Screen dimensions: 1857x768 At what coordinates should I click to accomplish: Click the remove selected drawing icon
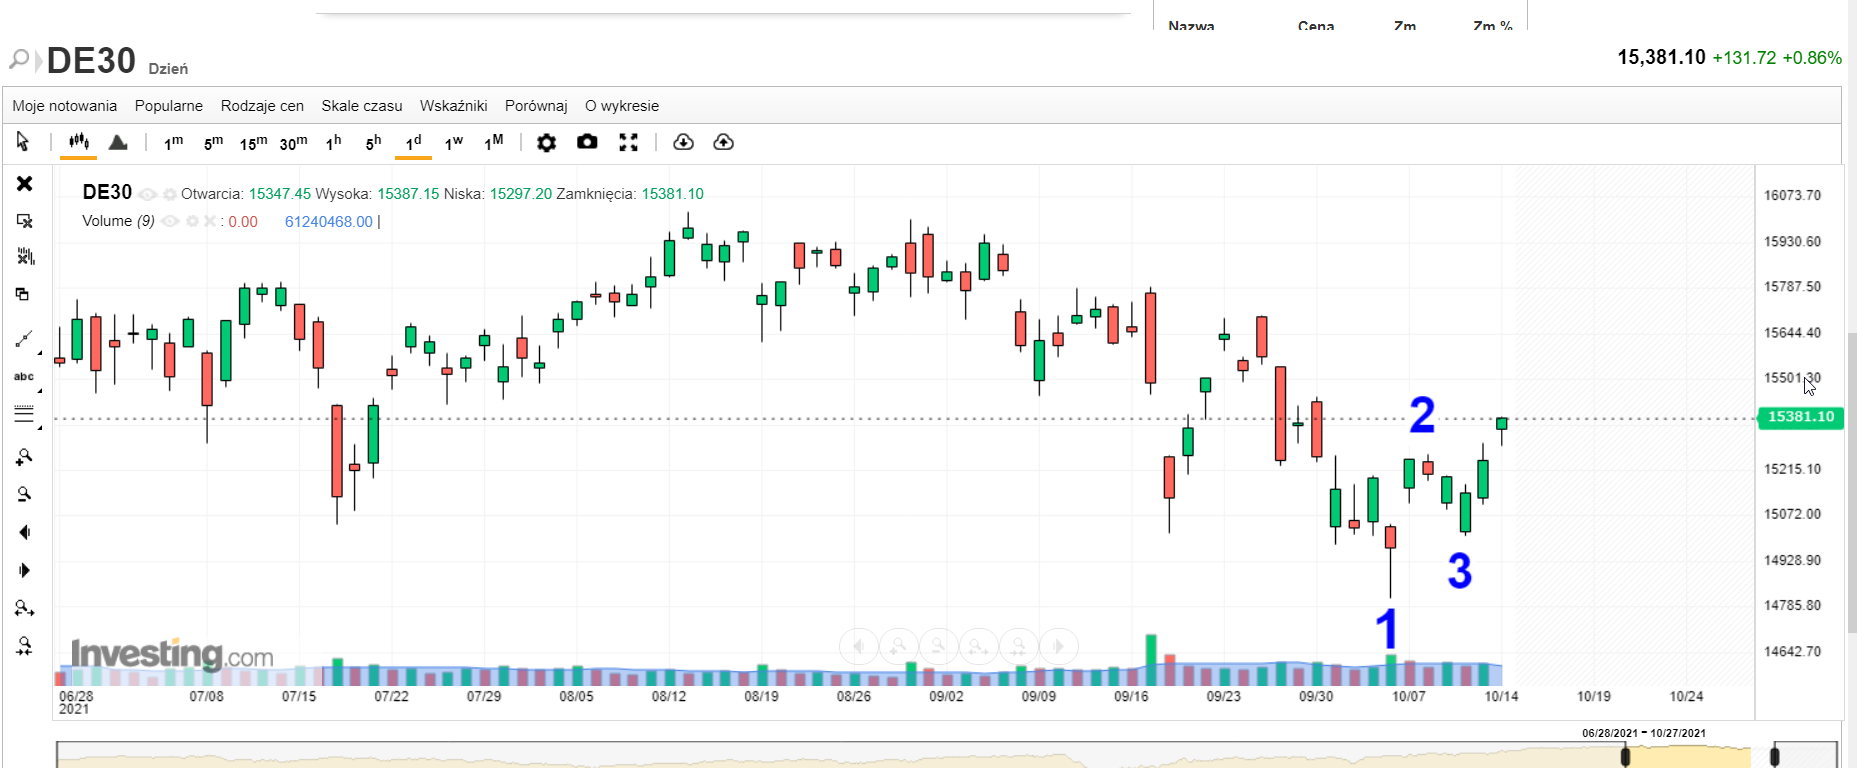pos(25,221)
